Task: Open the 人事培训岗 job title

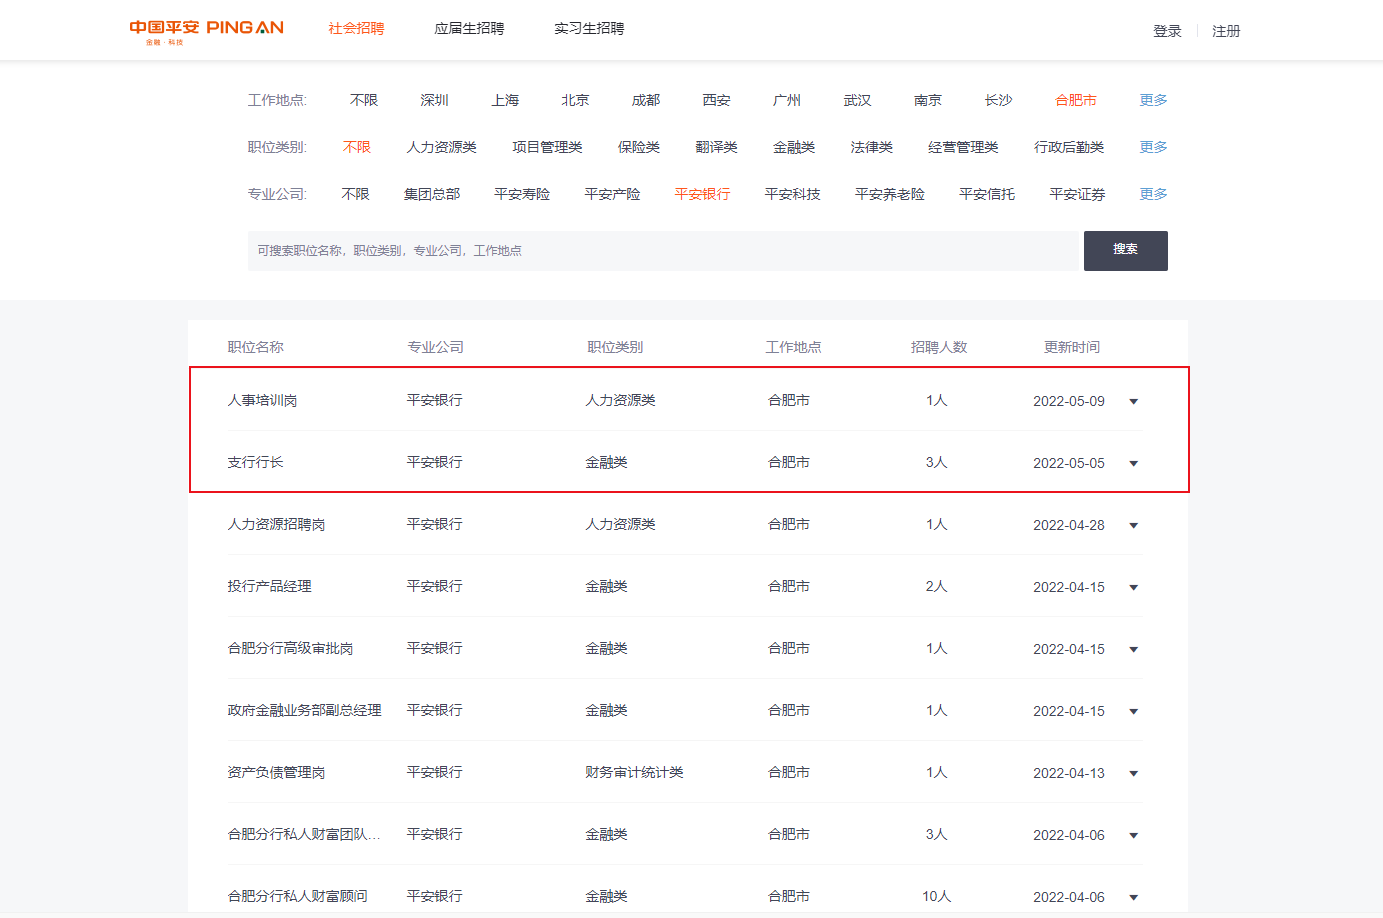Action: pyautogui.click(x=262, y=400)
